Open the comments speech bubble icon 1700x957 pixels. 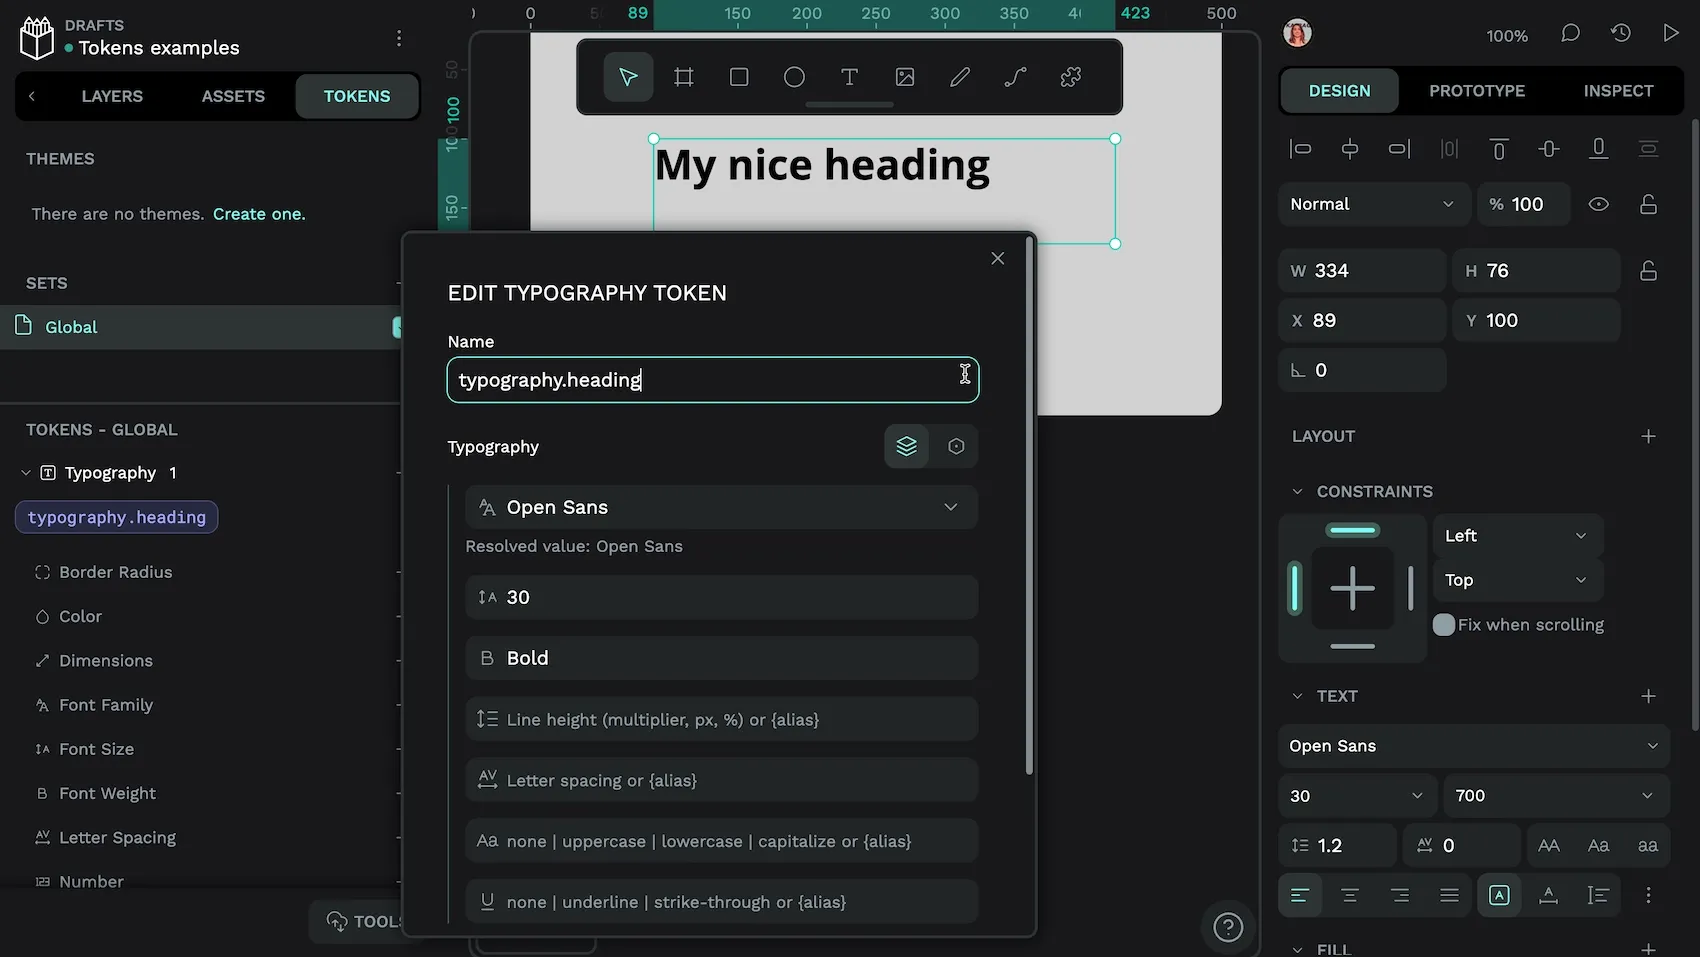1570,33
